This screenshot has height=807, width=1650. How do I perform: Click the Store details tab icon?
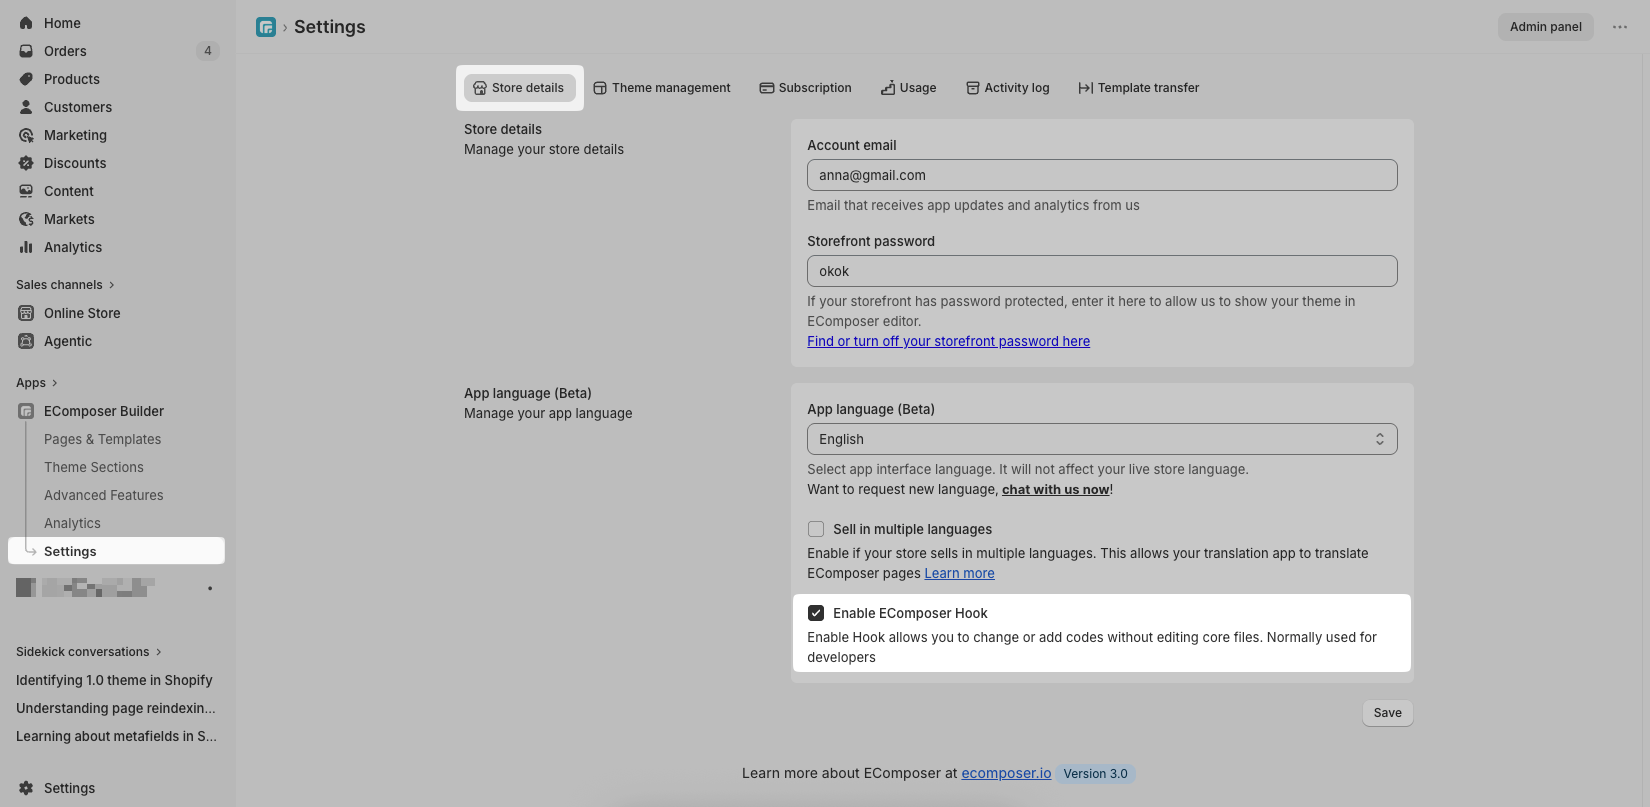tap(480, 88)
